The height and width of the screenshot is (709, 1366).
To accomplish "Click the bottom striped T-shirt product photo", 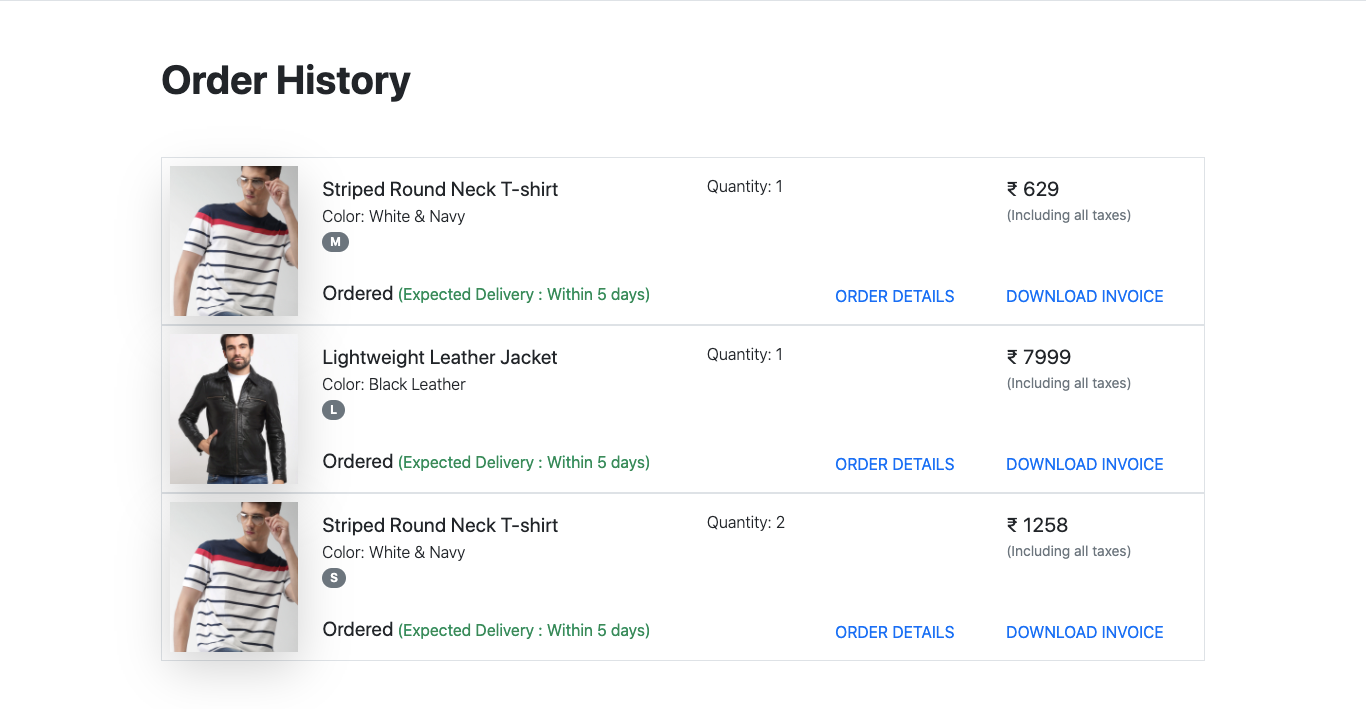I will pyautogui.click(x=233, y=576).
